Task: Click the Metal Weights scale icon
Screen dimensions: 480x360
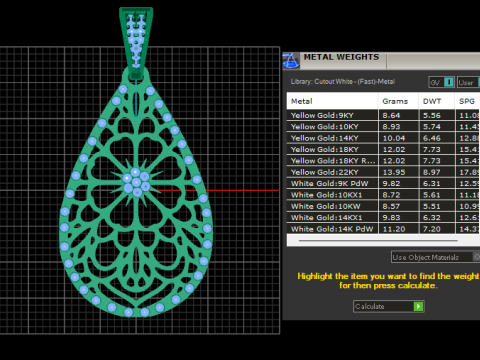Action: point(291,61)
